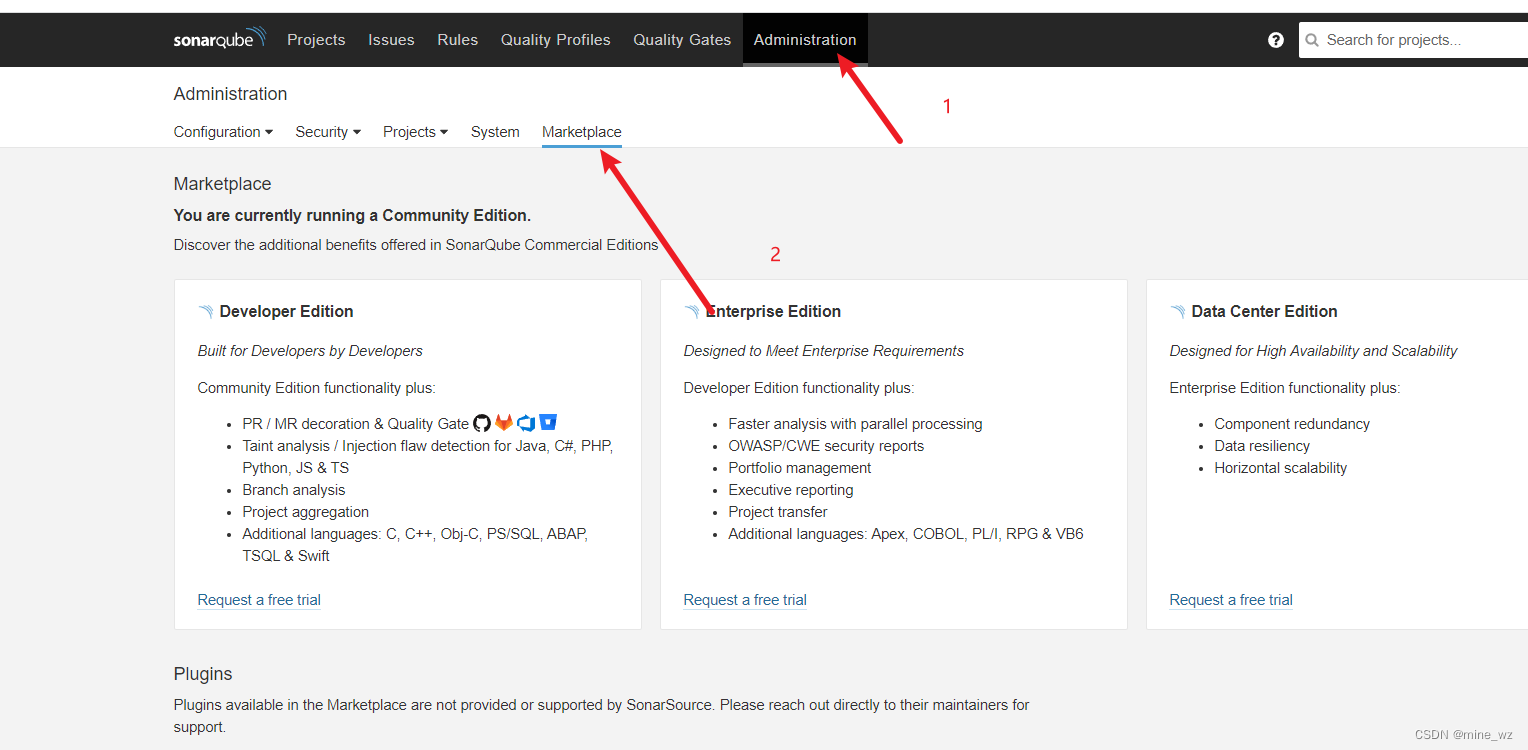
Task: Click 'Executive reporting' list item
Action: [791, 490]
